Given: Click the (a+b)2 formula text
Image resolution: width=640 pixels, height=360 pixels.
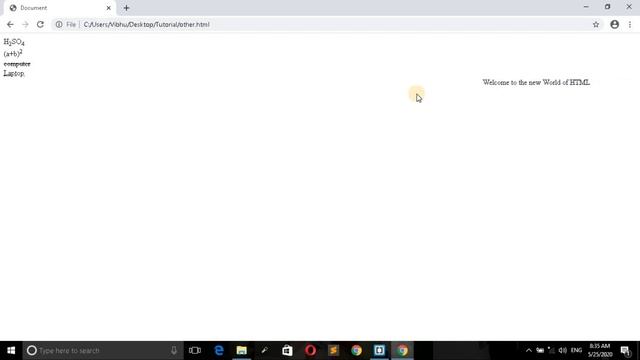Looking at the screenshot, I should tap(13, 53).
